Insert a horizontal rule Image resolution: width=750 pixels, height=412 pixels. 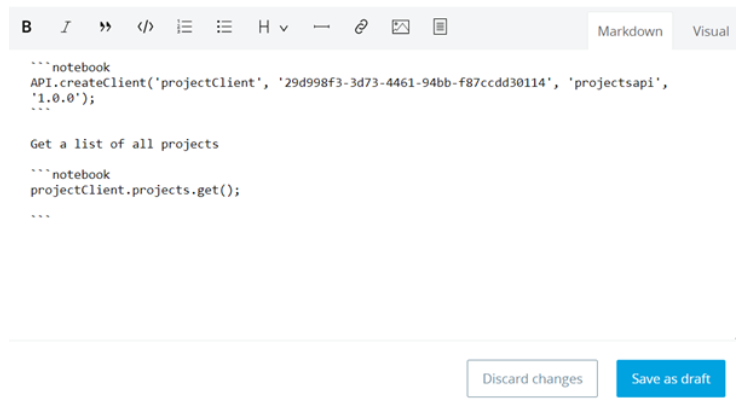[321, 28]
